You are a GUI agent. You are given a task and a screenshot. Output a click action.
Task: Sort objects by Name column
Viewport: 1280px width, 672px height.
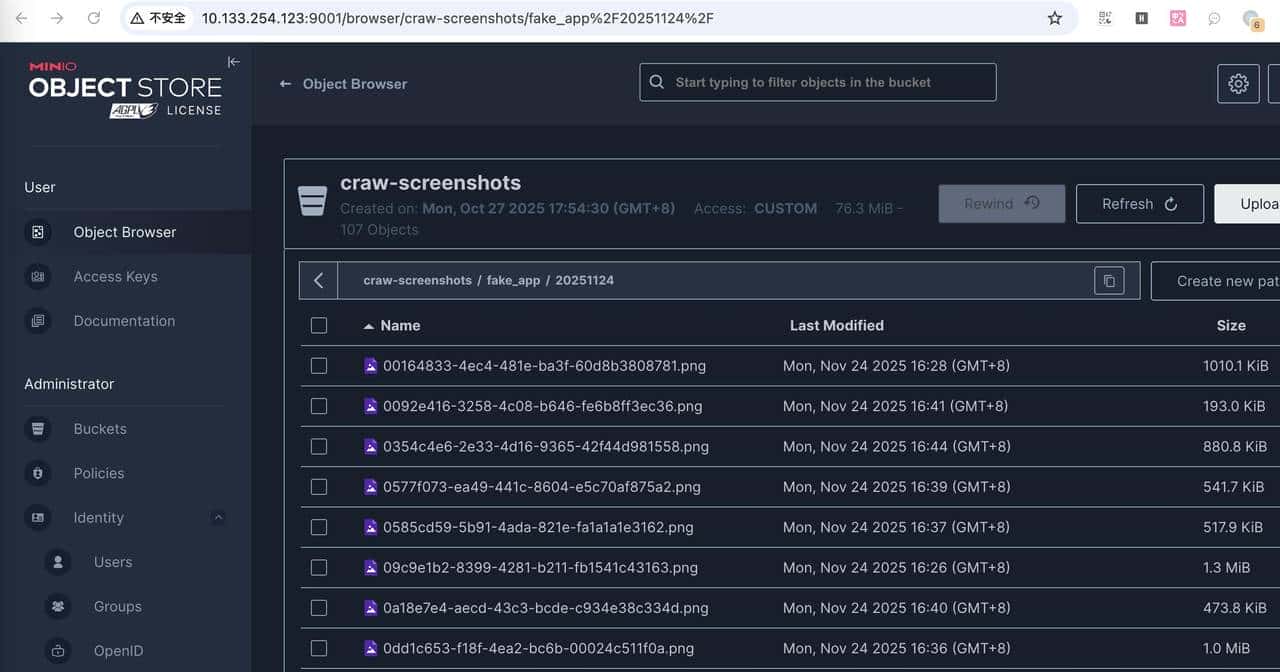(392, 325)
